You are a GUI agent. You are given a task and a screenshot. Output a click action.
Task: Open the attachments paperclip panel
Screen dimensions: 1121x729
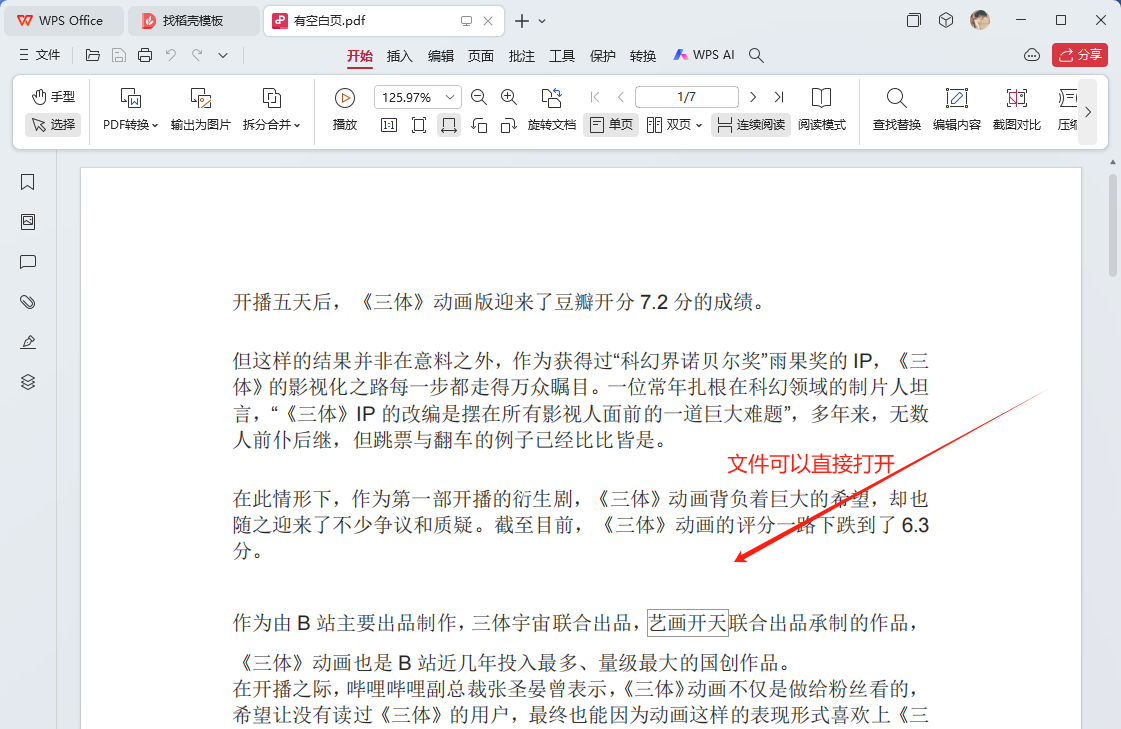coord(28,302)
